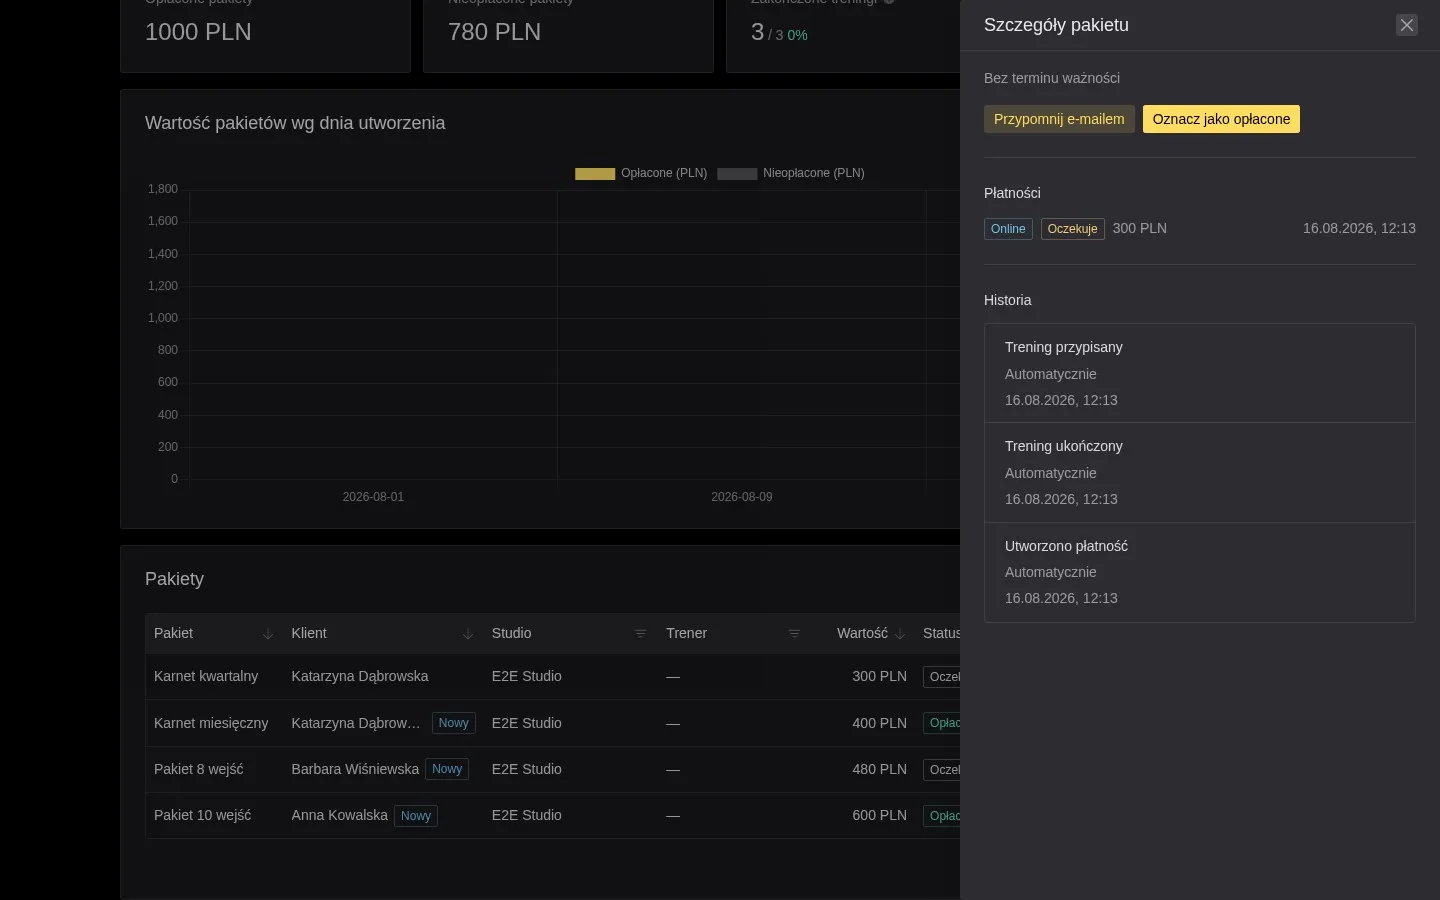Click Oznacz jako opłacone button

click(1221, 119)
